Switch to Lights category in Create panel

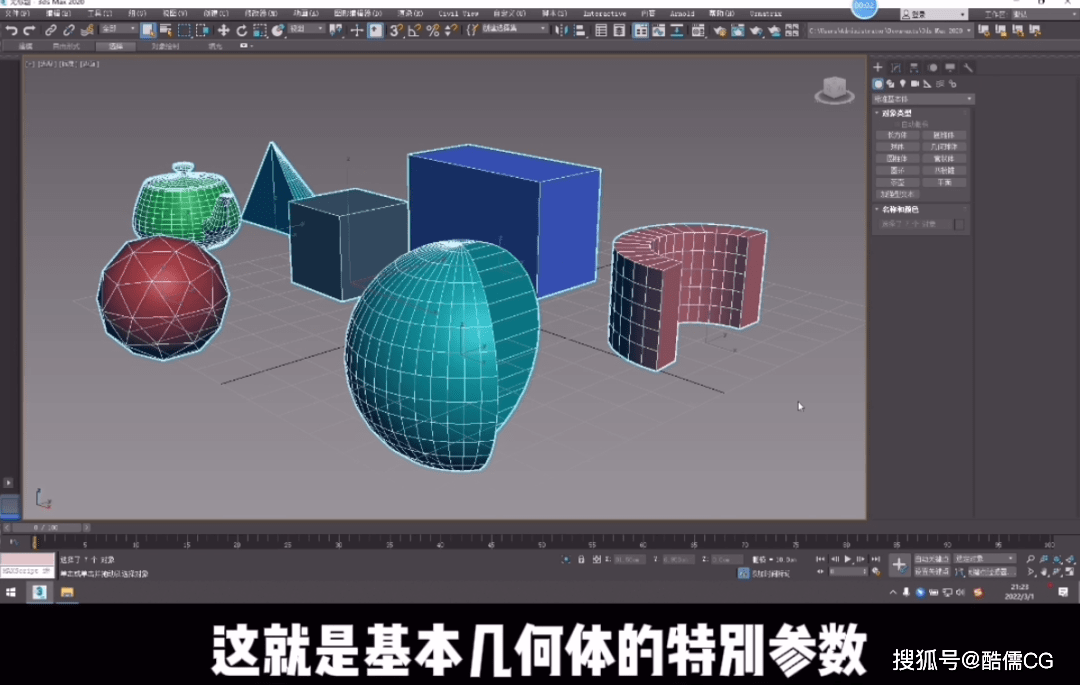(903, 84)
